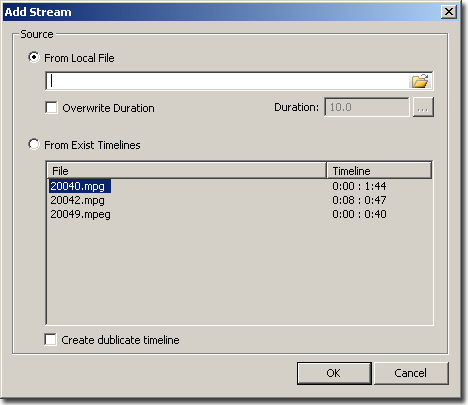Open the browse folder icon for local file
468x405 pixels.
point(420,81)
